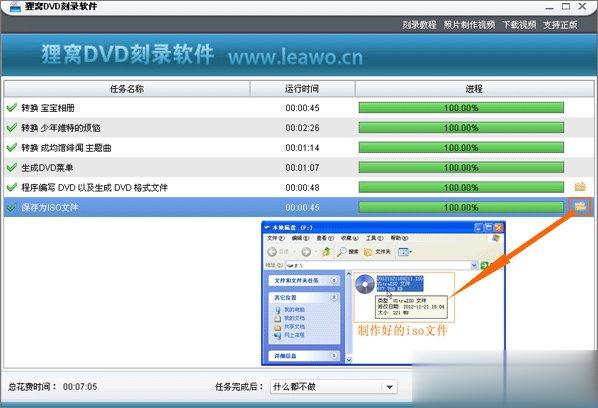The image size is (598, 408).
Task: Sort by 进程 column header
Action: (474, 89)
